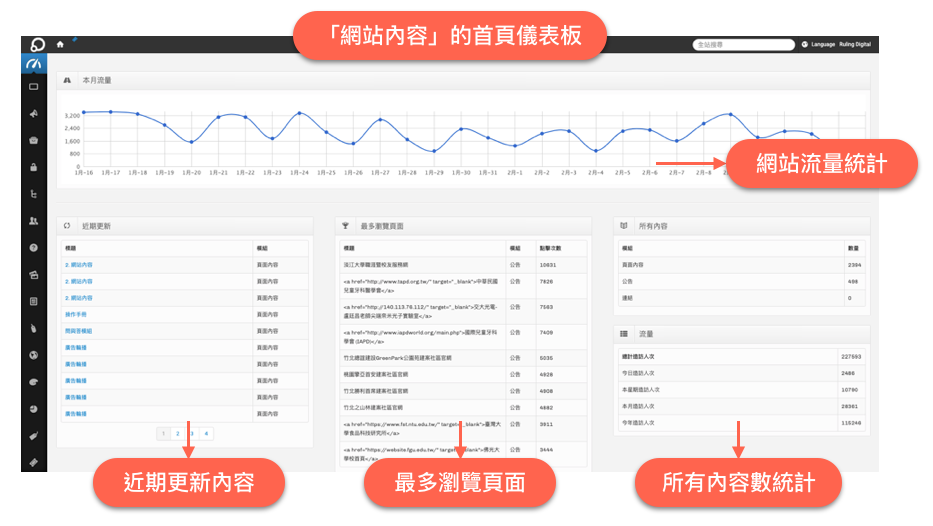Open the 問與答模組 link in recent updates
Image resolution: width=933 pixels, height=526 pixels.
[x=79, y=330]
